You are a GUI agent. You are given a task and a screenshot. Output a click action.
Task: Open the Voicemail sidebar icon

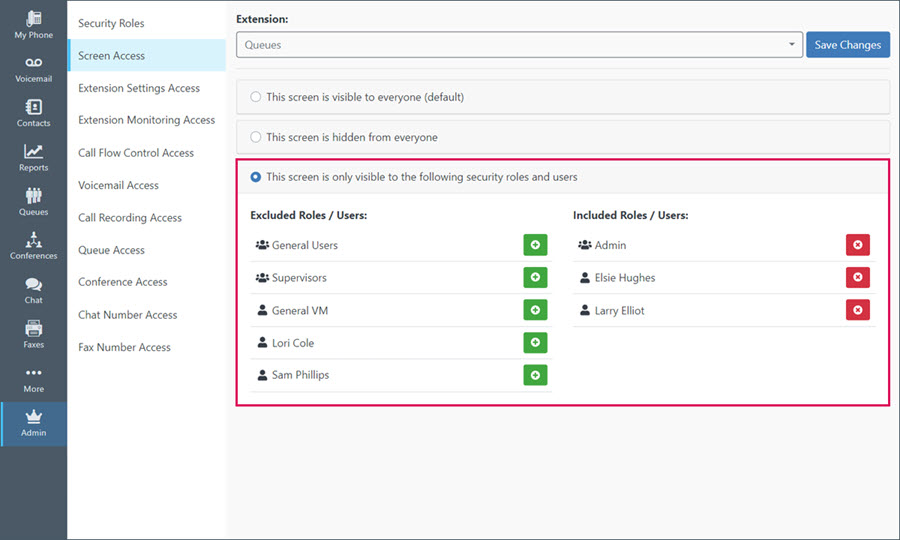pyautogui.click(x=33, y=69)
